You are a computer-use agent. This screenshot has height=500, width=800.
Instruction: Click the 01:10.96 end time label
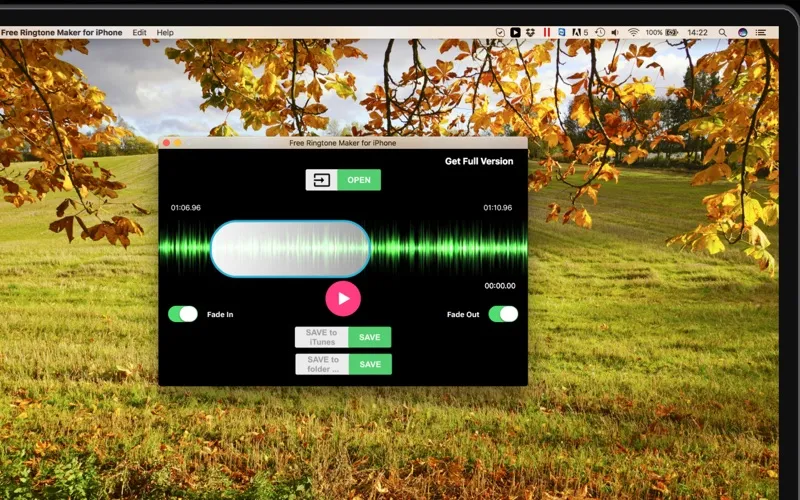(x=497, y=208)
